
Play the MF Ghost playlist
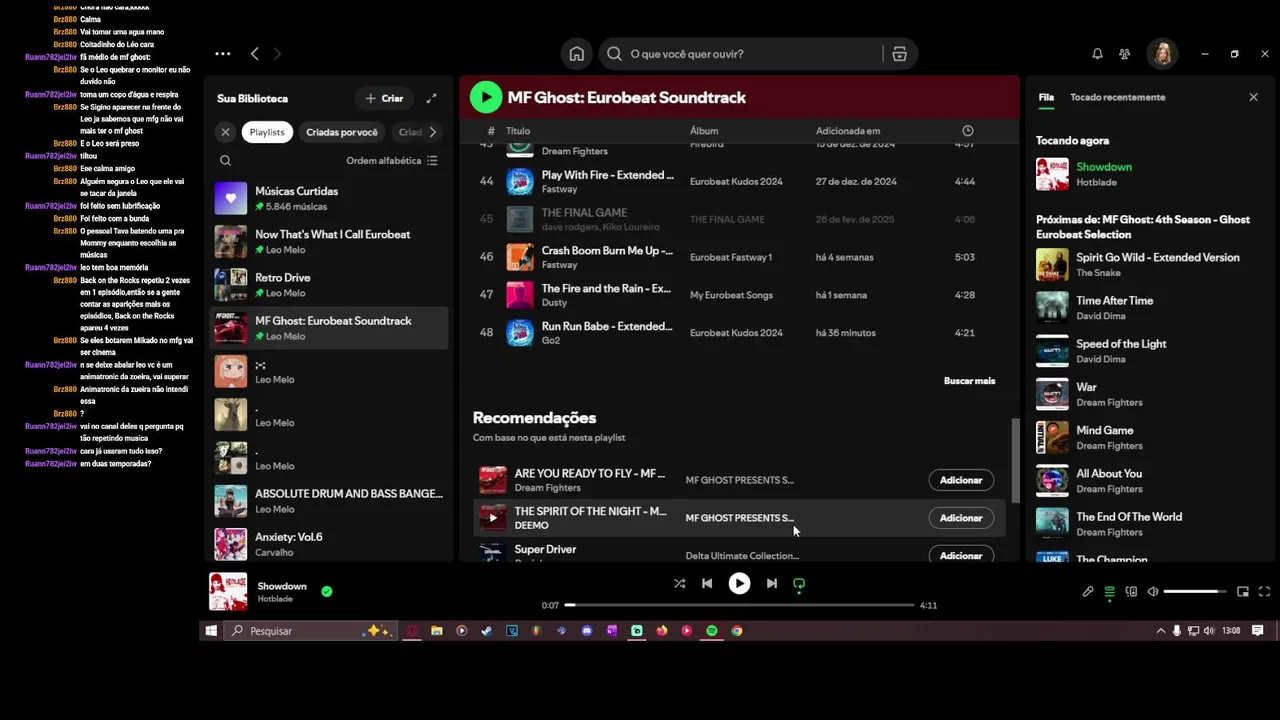click(486, 97)
